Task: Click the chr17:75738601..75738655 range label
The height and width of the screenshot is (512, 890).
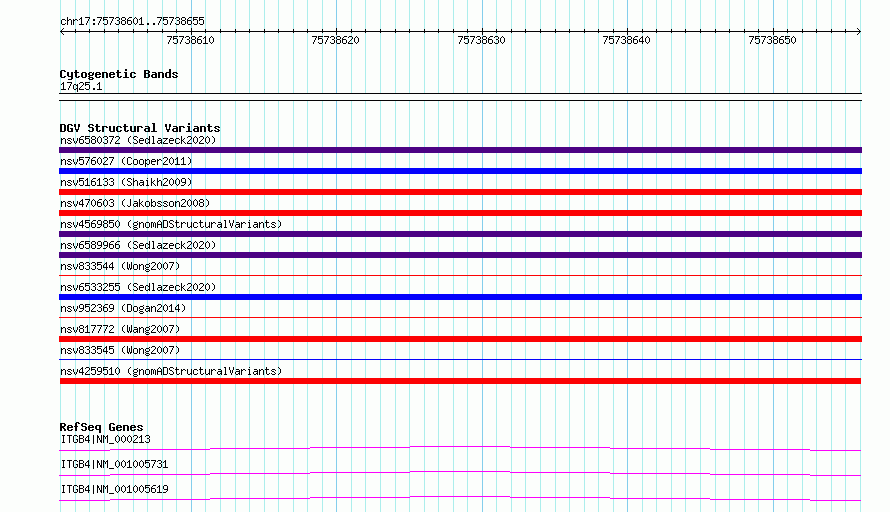Action: [132, 22]
